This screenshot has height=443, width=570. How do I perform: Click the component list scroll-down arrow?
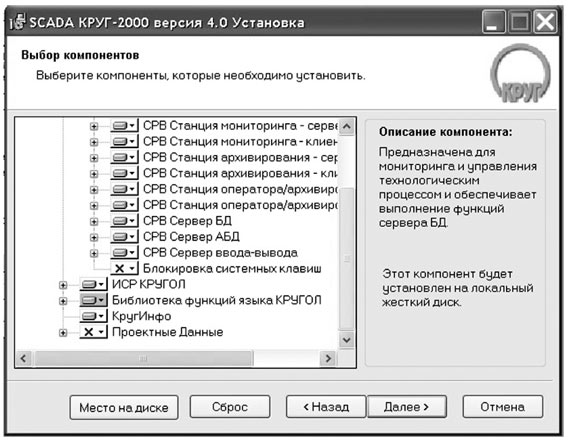click(x=347, y=341)
